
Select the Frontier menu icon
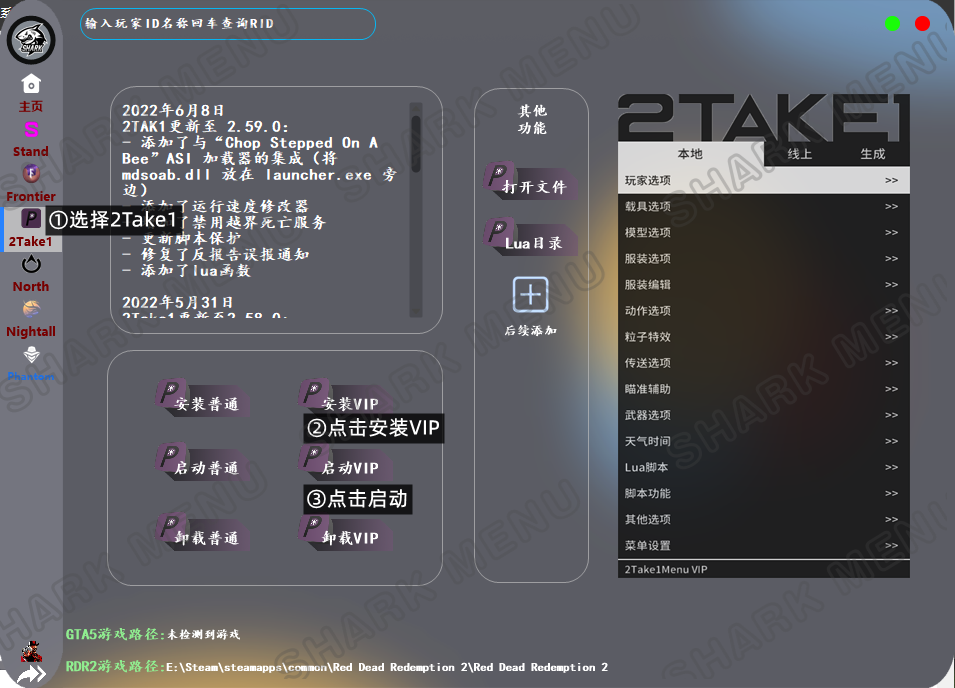click(x=31, y=174)
